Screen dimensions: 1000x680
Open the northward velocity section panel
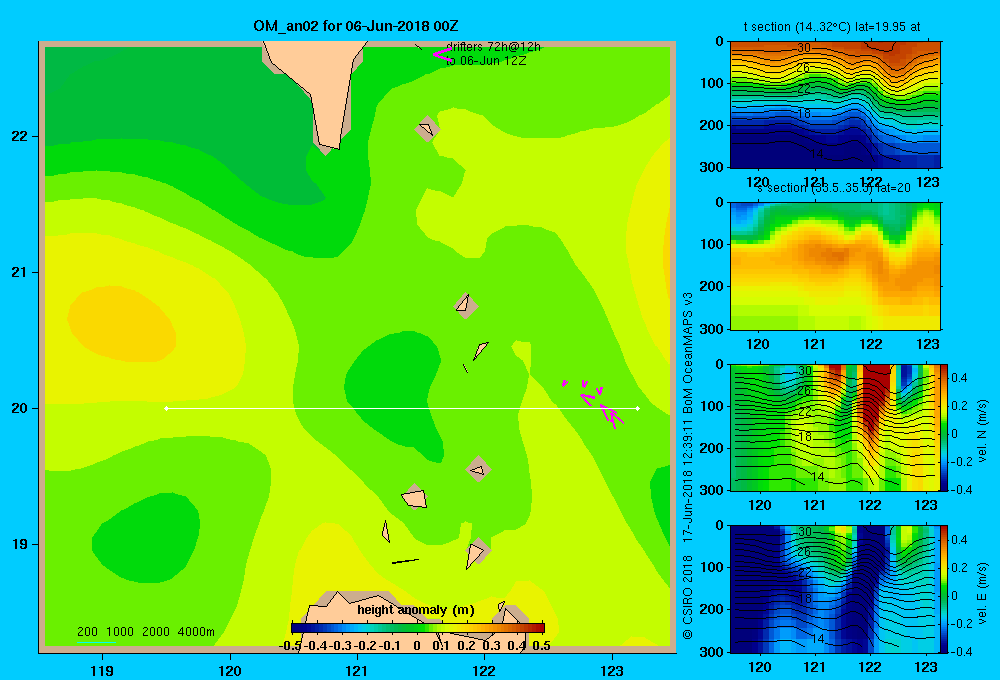pos(835,427)
